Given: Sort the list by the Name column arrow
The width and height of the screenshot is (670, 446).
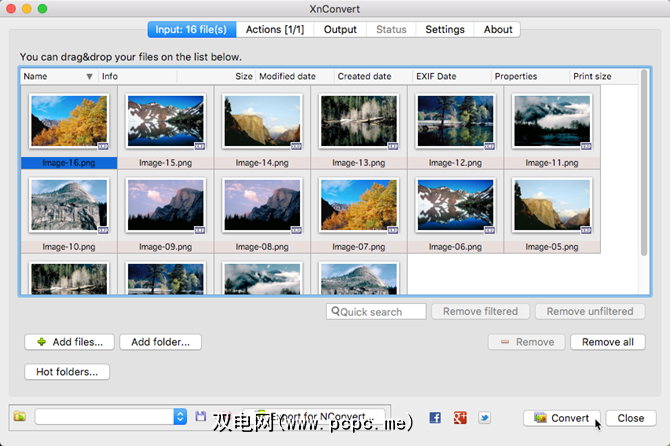Looking at the screenshot, I should 89,76.
